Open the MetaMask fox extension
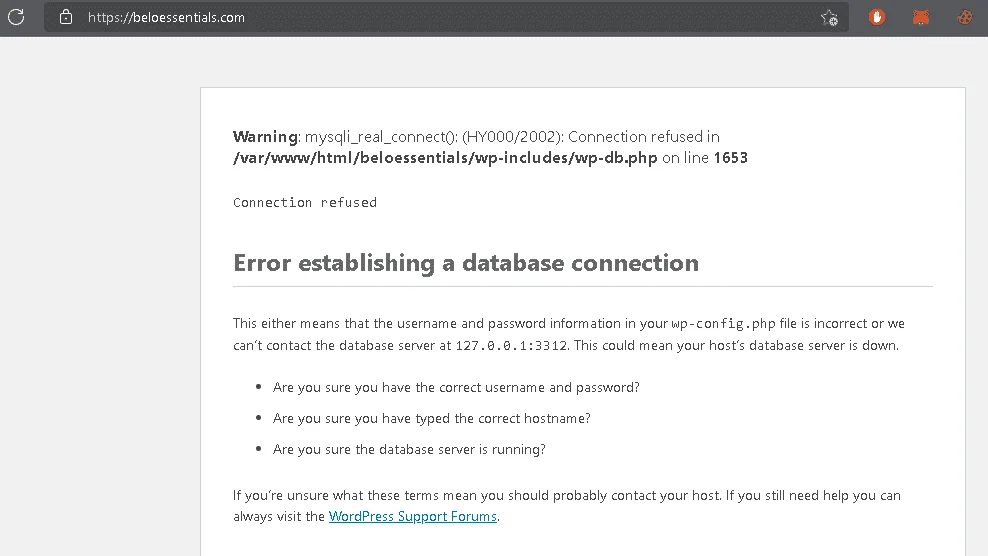The image size is (988, 556). (921, 17)
